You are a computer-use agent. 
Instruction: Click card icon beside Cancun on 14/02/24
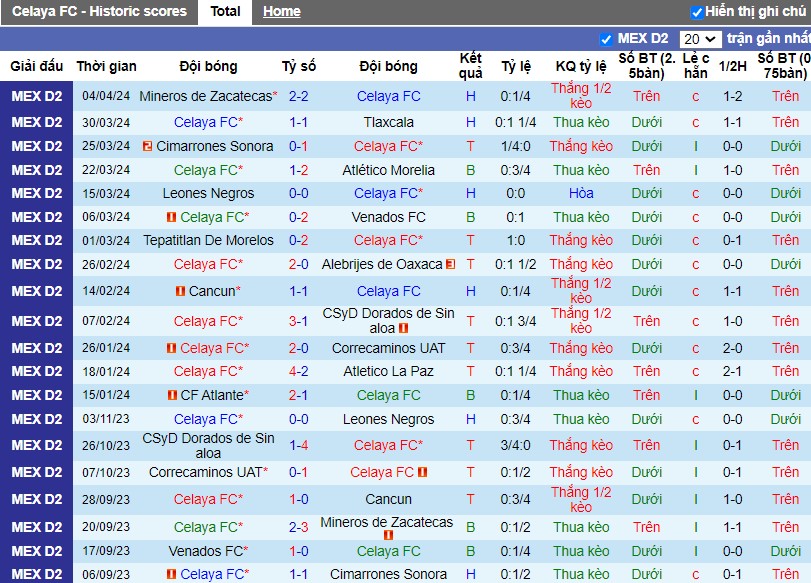tap(181, 291)
